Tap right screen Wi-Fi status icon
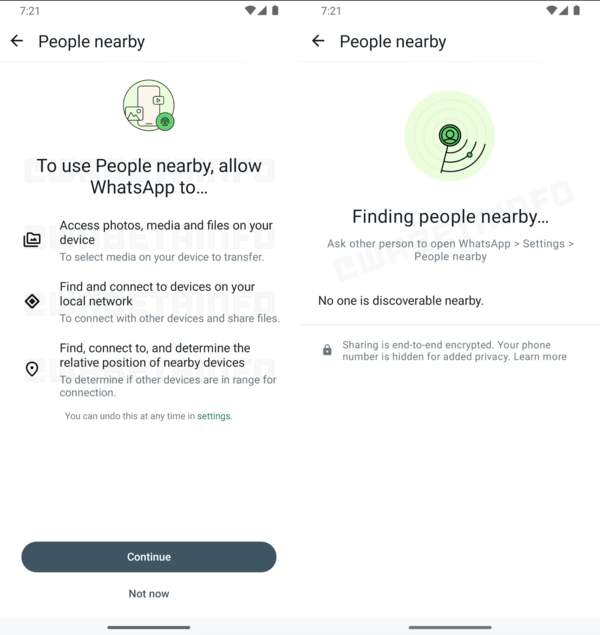The image size is (600, 635). click(x=549, y=10)
